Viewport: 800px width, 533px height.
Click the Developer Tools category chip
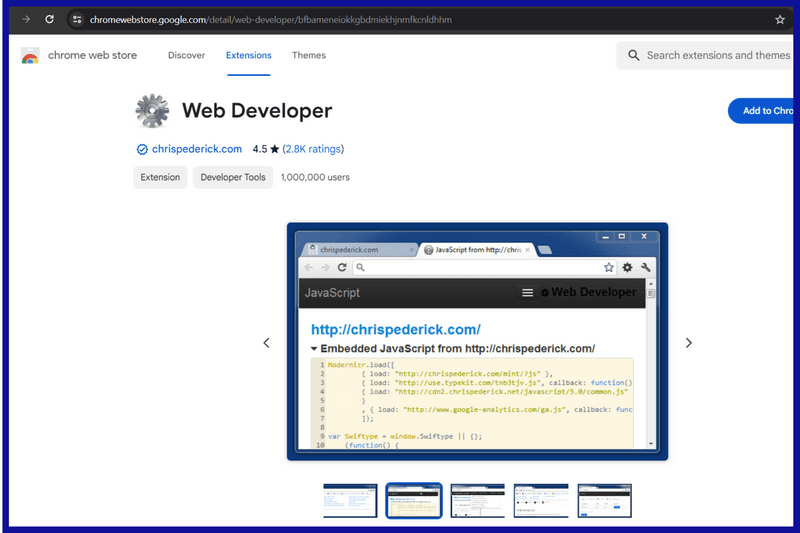pos(233,177)
